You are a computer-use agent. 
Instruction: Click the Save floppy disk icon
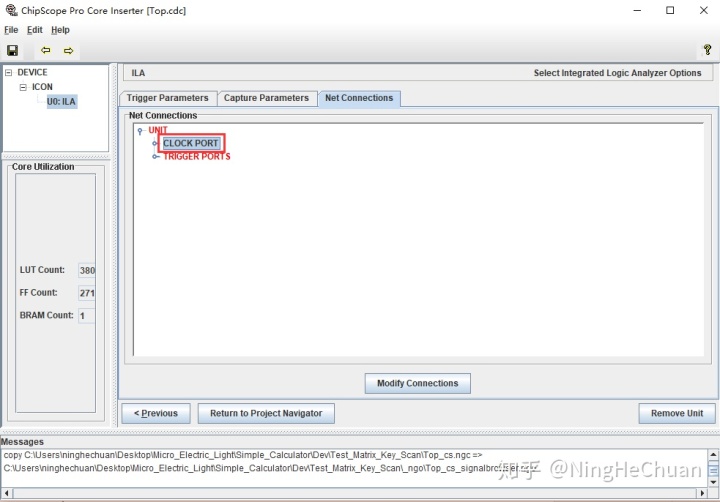pyautogui.click(x=12, y=51)
